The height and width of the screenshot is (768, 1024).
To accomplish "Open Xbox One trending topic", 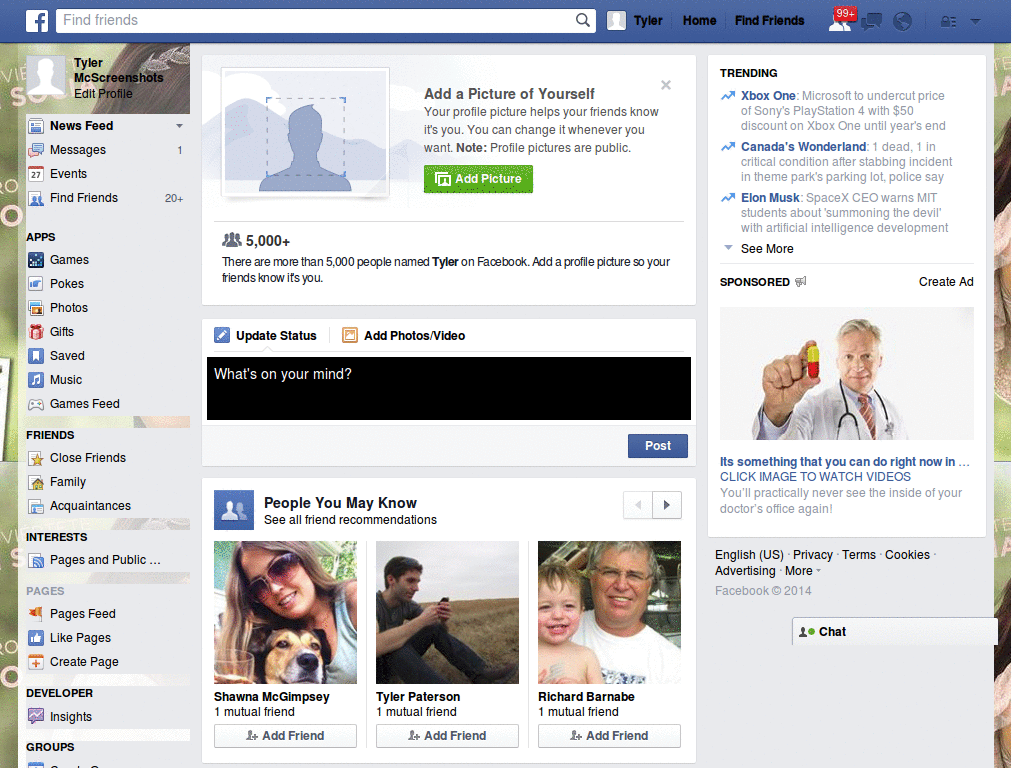I will (768, 96).
